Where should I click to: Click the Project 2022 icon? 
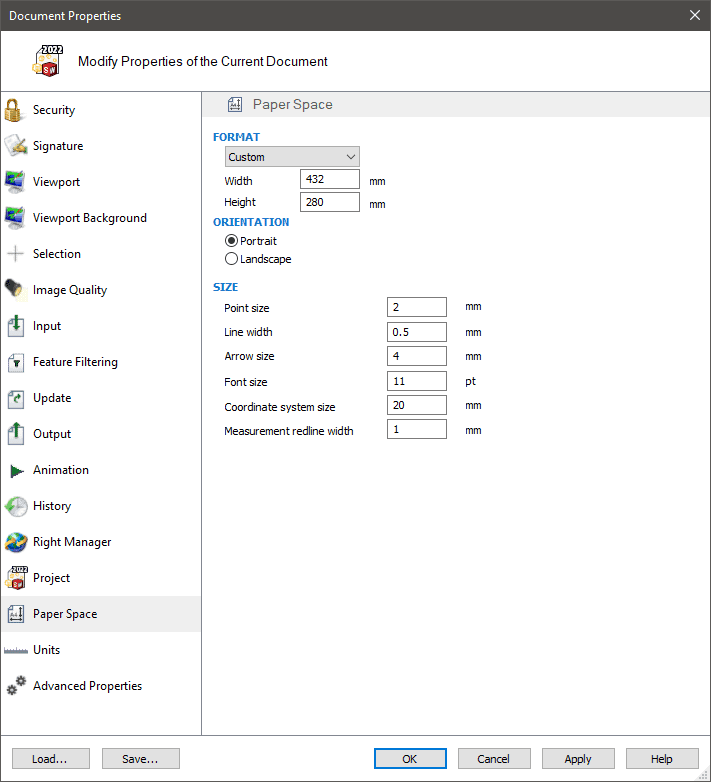[x=16, y=578]
